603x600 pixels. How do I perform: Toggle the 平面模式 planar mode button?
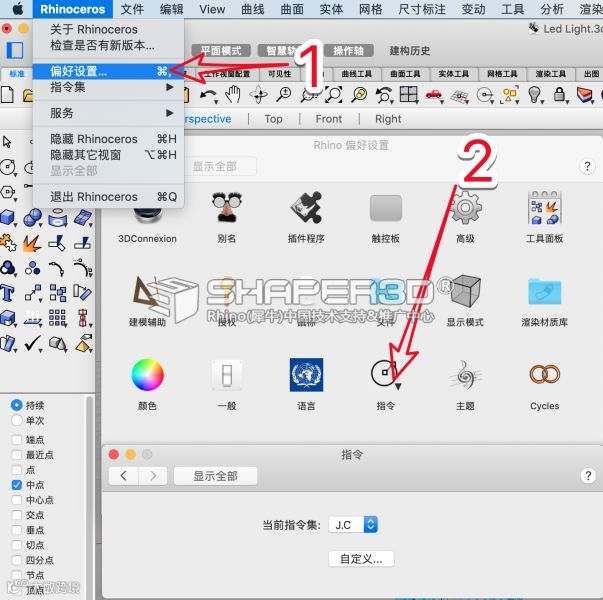point(221,50)
